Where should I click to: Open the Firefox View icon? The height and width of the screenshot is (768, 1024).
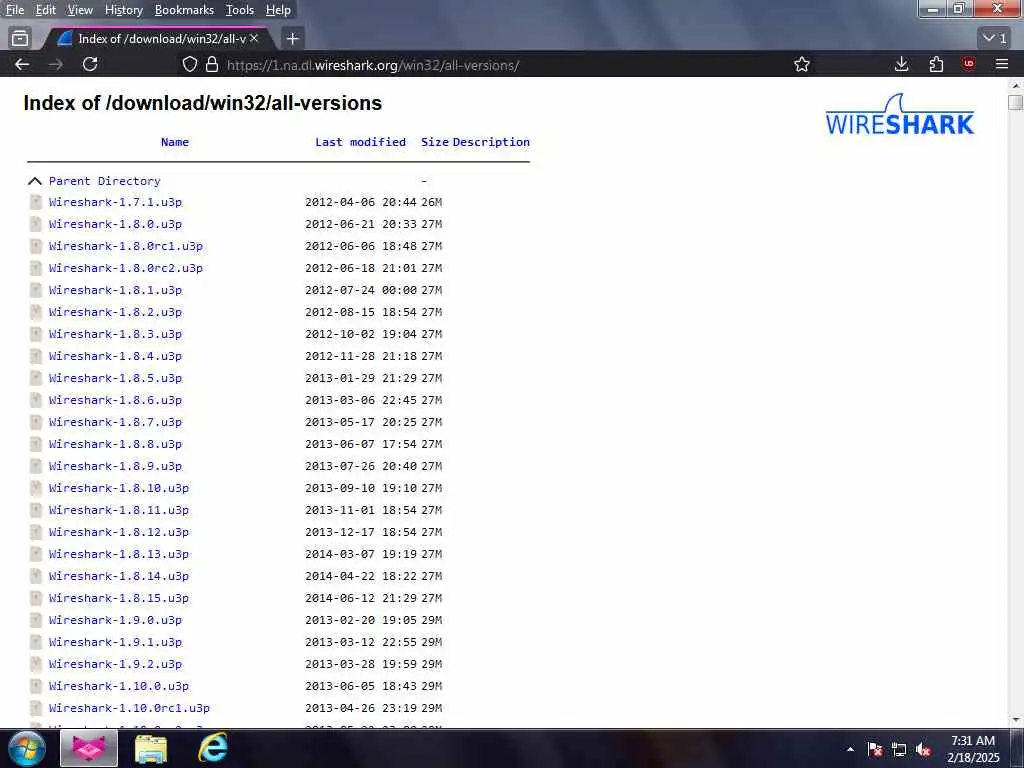pos(20,39)
